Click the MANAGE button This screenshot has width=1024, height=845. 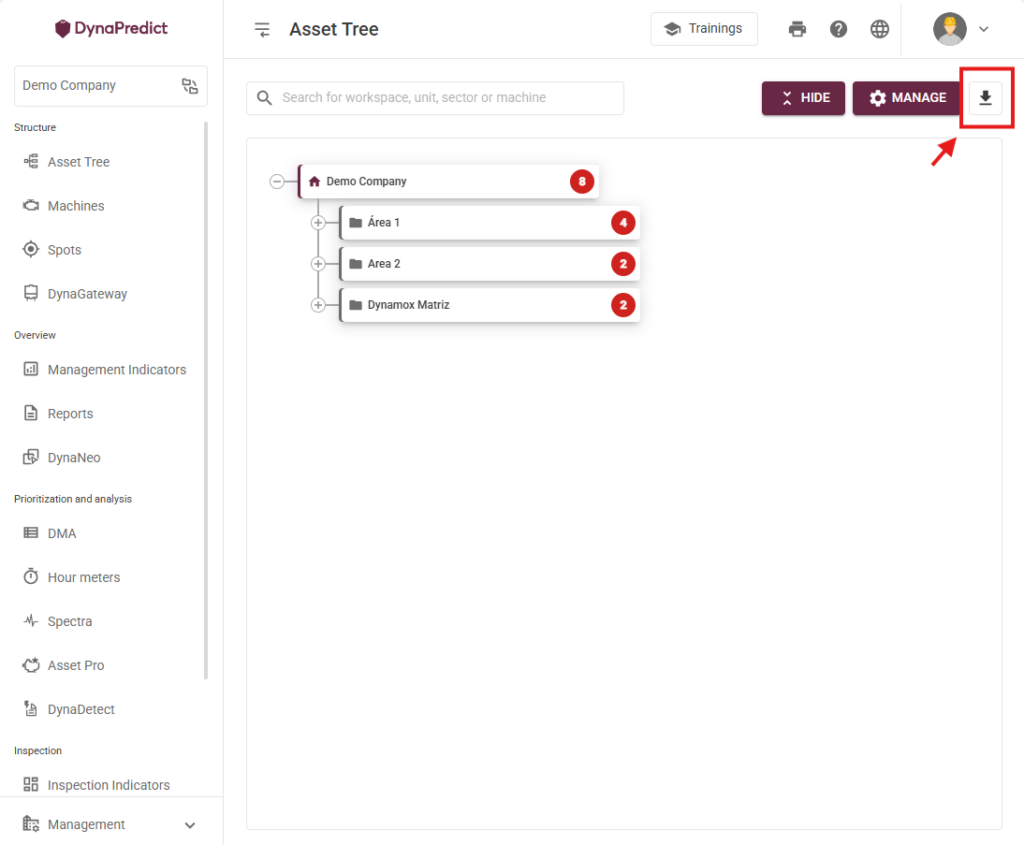pyautogui.click(x=907, y=98)
